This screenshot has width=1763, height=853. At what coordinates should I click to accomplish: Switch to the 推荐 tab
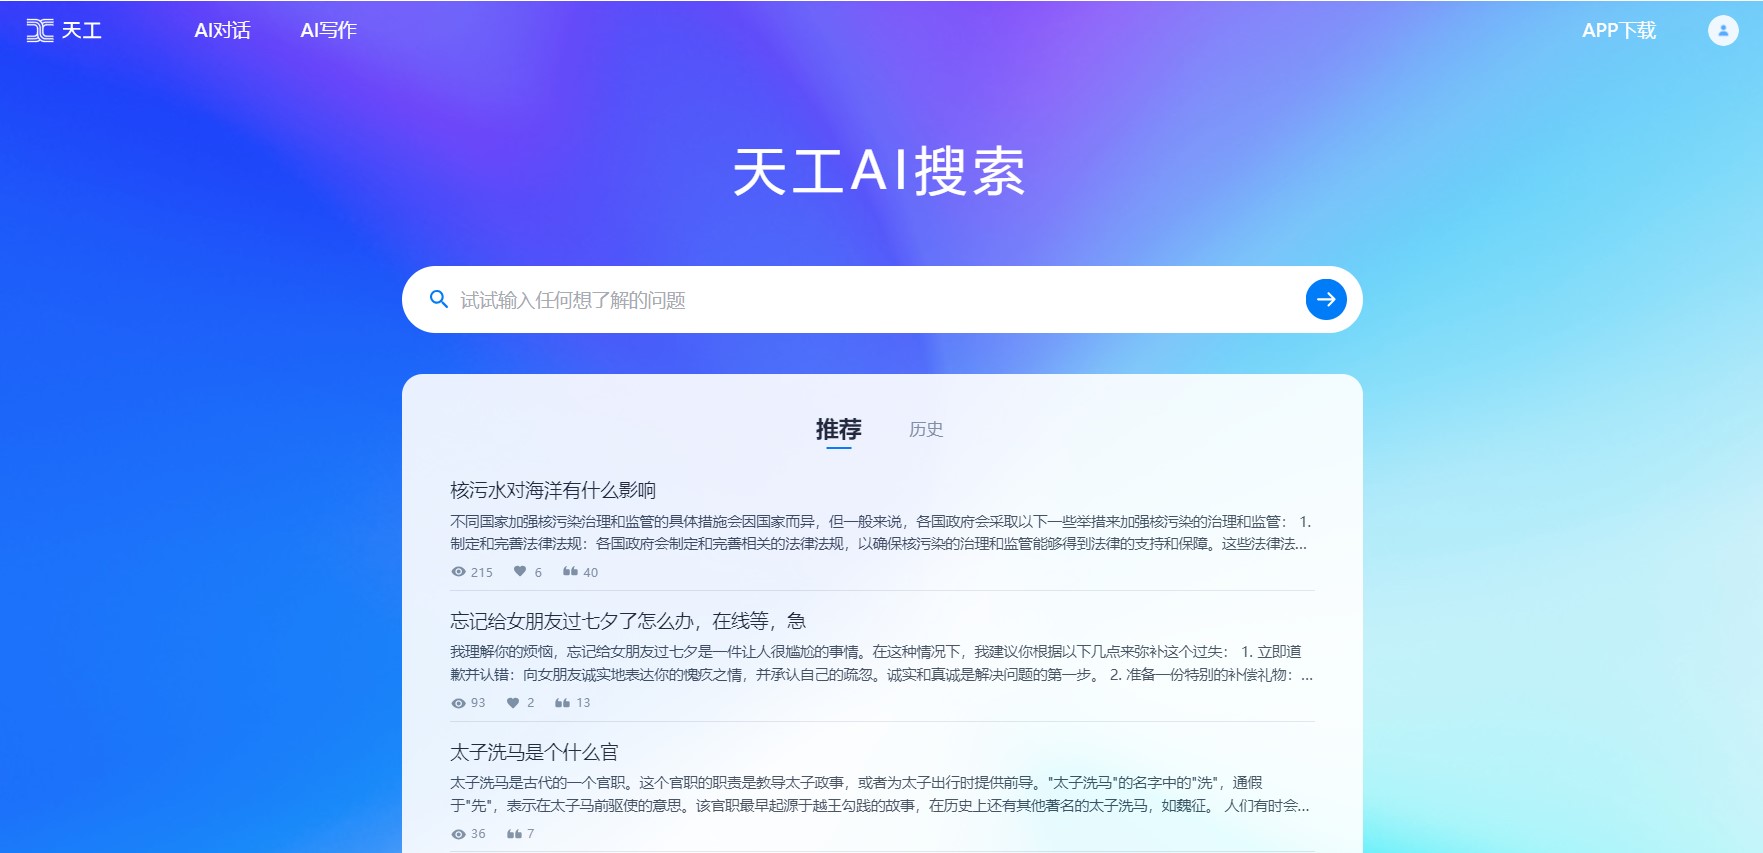click(838, 429)
